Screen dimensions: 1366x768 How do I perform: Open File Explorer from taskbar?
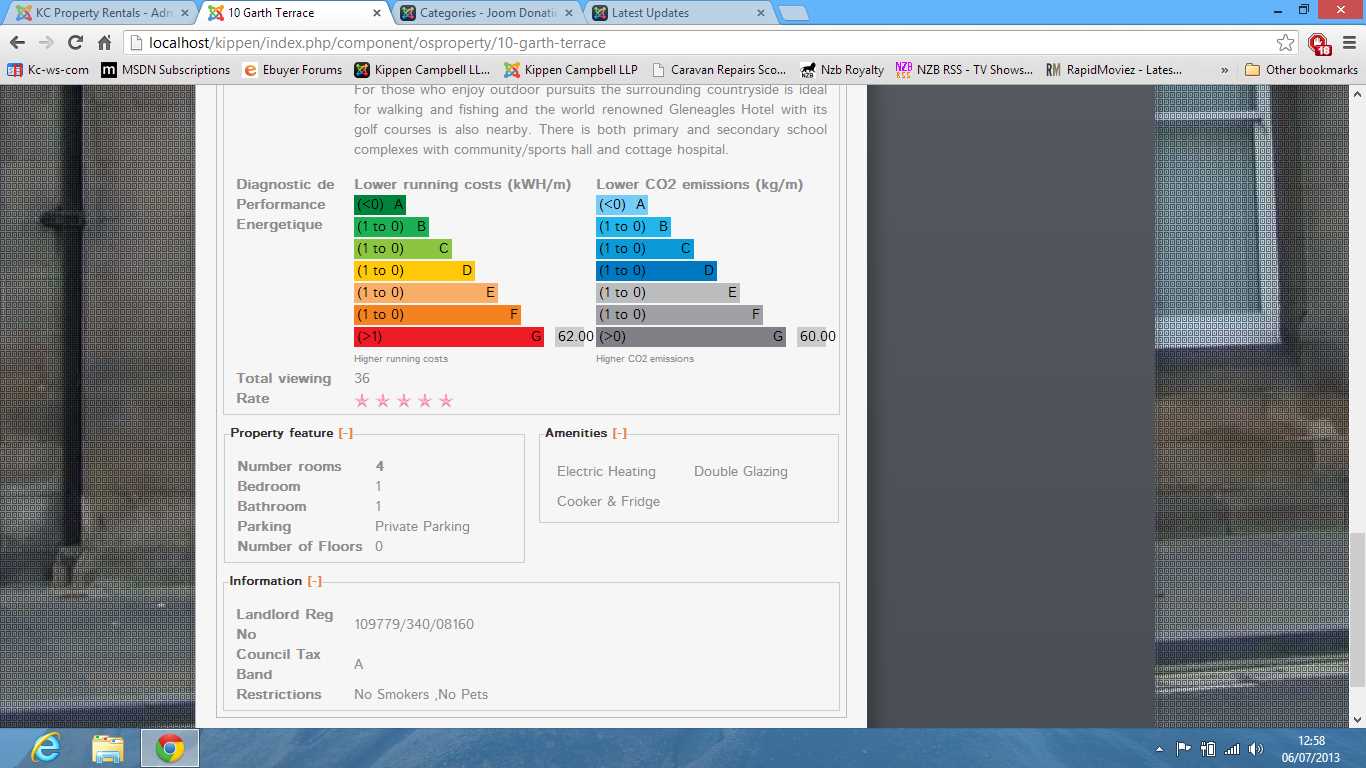(x=107, y=748)
